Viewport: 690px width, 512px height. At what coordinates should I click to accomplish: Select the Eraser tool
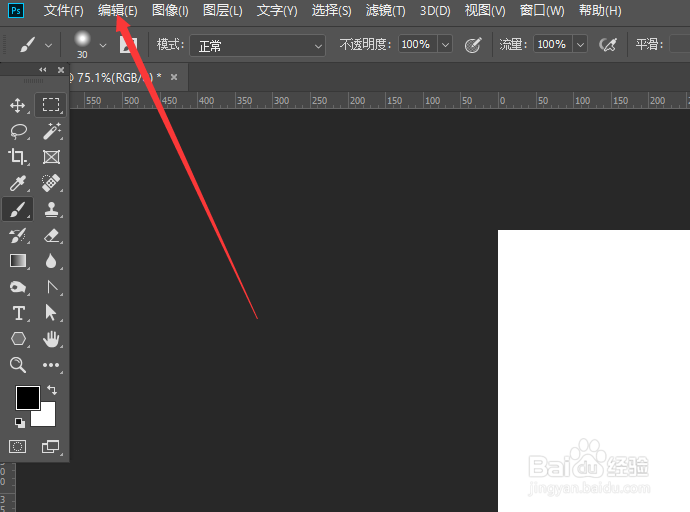[x=51, y=236]
